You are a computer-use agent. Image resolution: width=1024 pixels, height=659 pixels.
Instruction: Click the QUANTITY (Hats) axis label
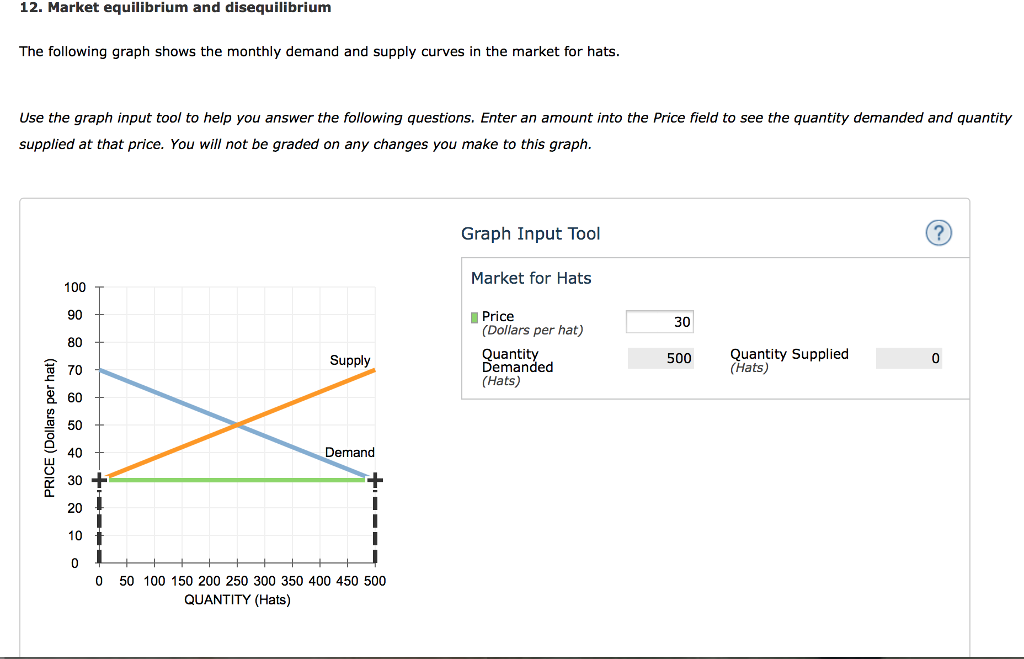tap(237, 599)
